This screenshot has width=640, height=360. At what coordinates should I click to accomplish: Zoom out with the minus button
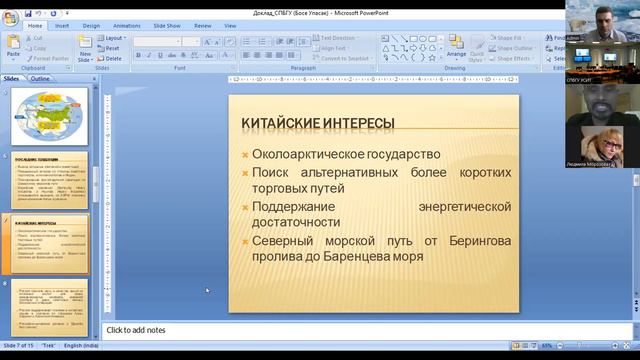coord(560,346)
